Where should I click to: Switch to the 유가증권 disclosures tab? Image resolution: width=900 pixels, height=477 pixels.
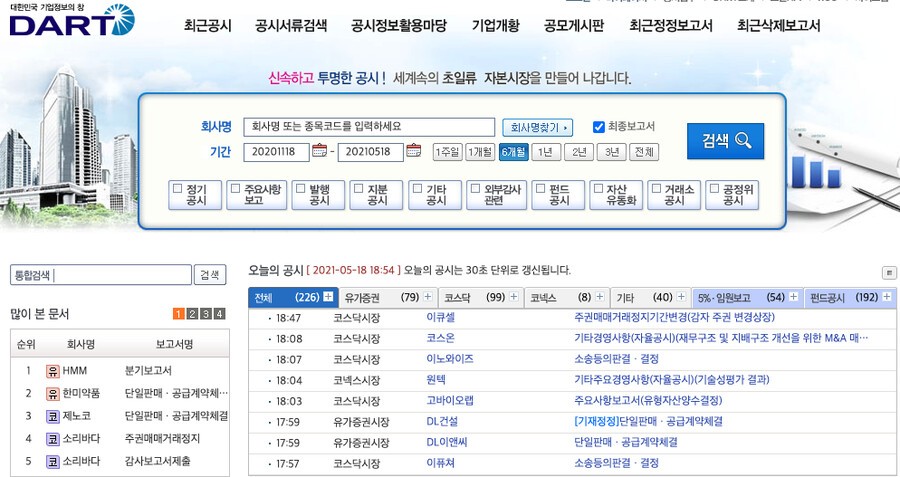[387, 297]
